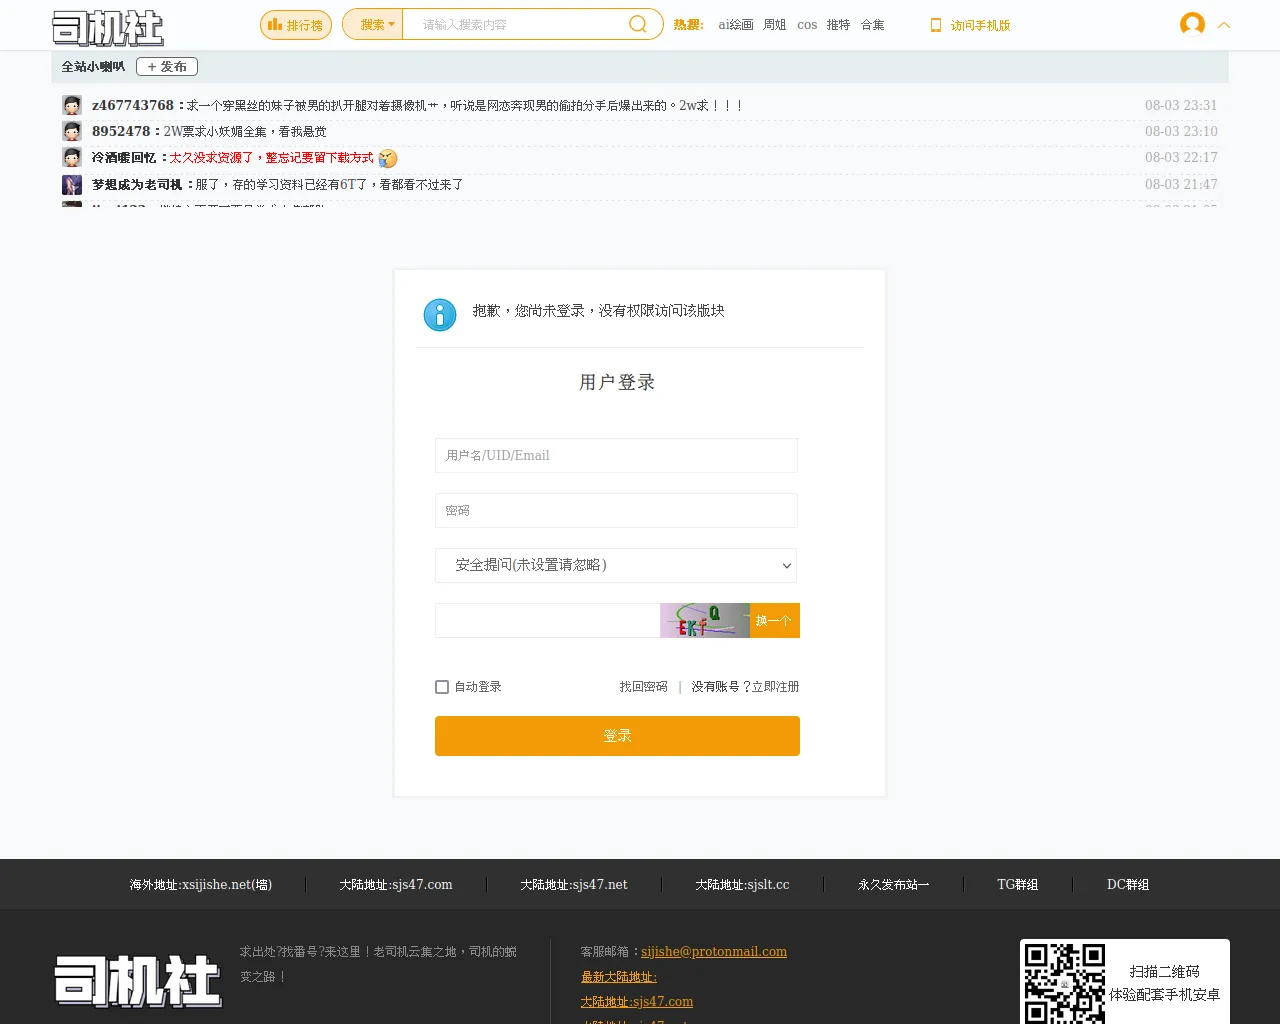1280x1024 pixels.
Task: Click the phone icon beside 访问手机版
Action: pos(936,25)
